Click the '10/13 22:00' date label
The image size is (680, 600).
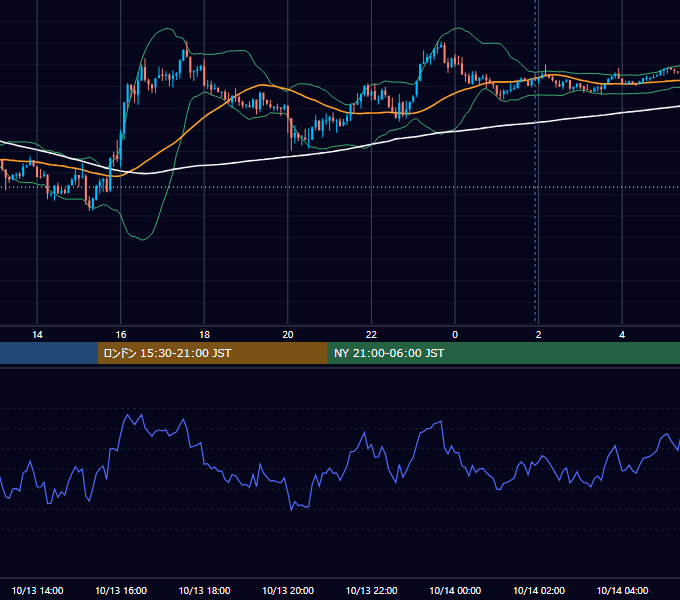tap(371, 590)
